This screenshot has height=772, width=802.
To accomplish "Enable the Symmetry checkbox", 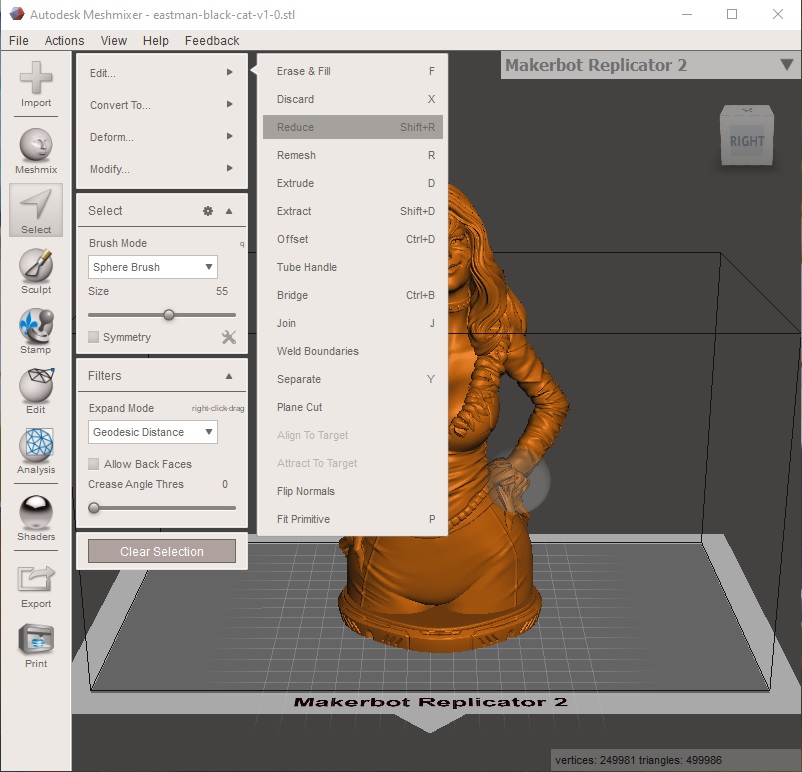I will point(93,337).
